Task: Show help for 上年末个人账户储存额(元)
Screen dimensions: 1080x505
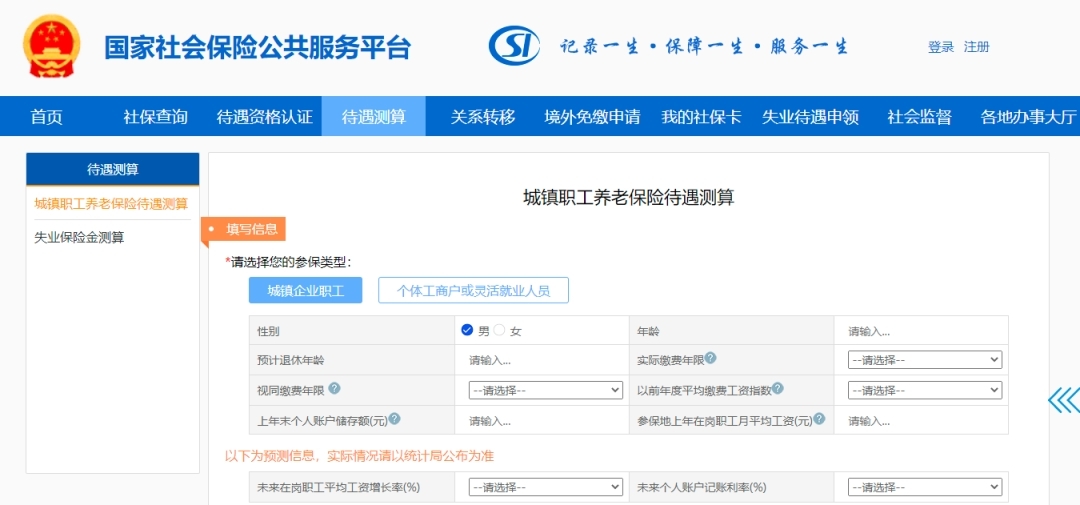Action: click(394, 420)
